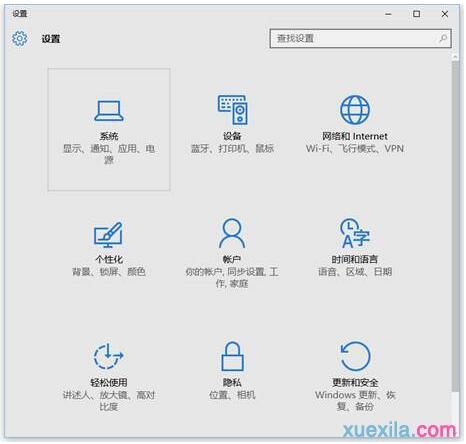Image resolution: width=466 pixels, height=444 pixels.
Task: Click the 时间和语言 label text
Action: click(355, 259)
